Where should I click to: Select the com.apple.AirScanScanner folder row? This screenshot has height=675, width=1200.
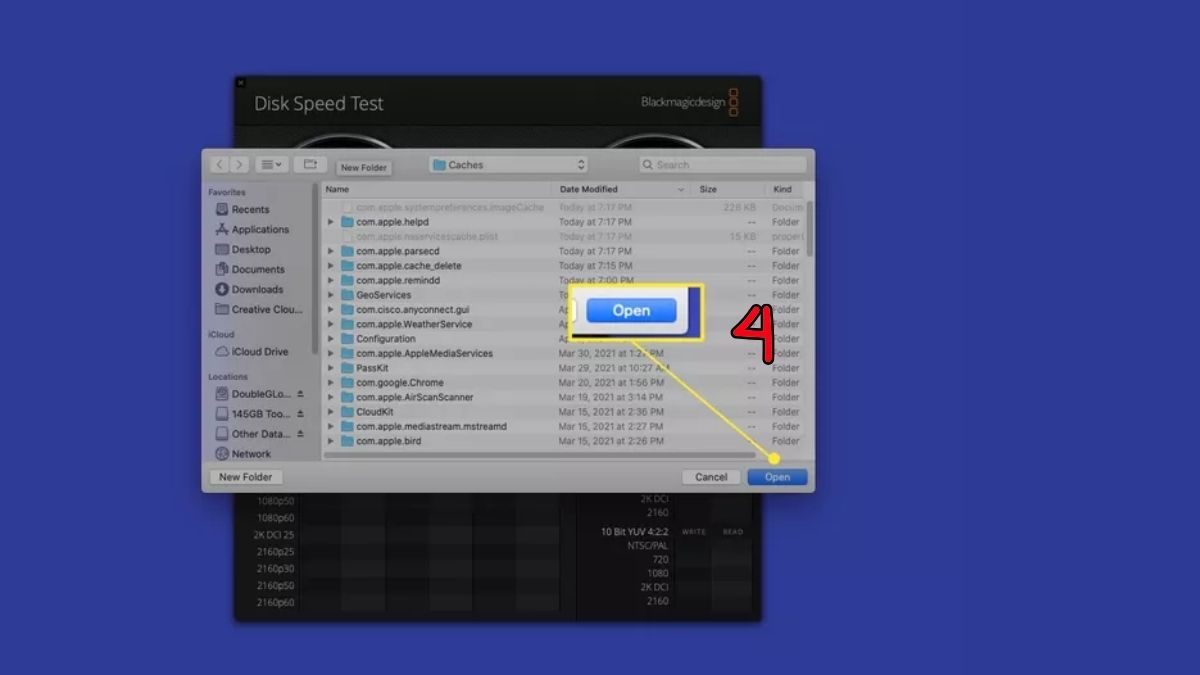click(565, 397)
